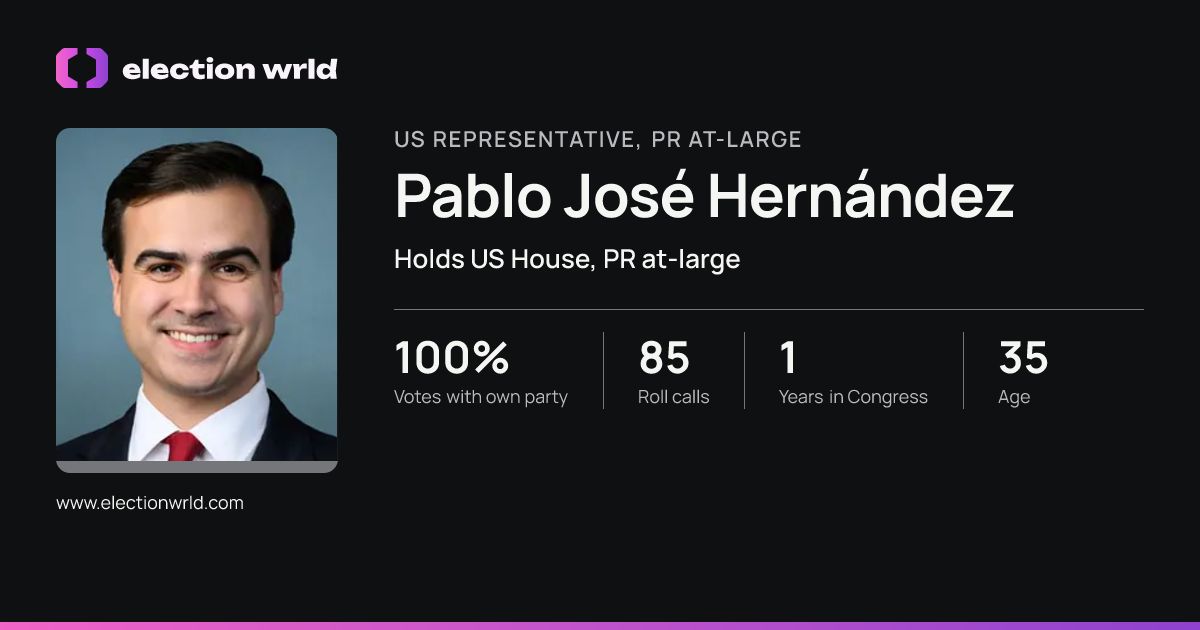Click the 'Years in Congress' label
The height and width of the screenshot is (630, 1200).
point(853,397)
